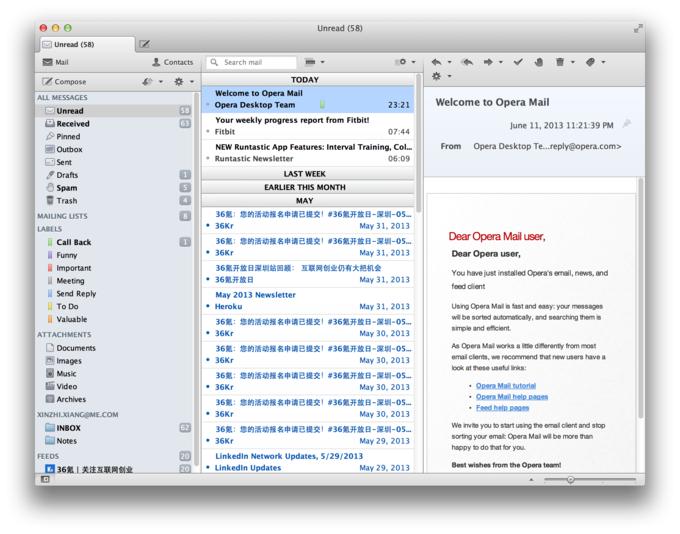
Task: Open new compose tab icon beside Unread tab
Action: (x=144, y=44)
